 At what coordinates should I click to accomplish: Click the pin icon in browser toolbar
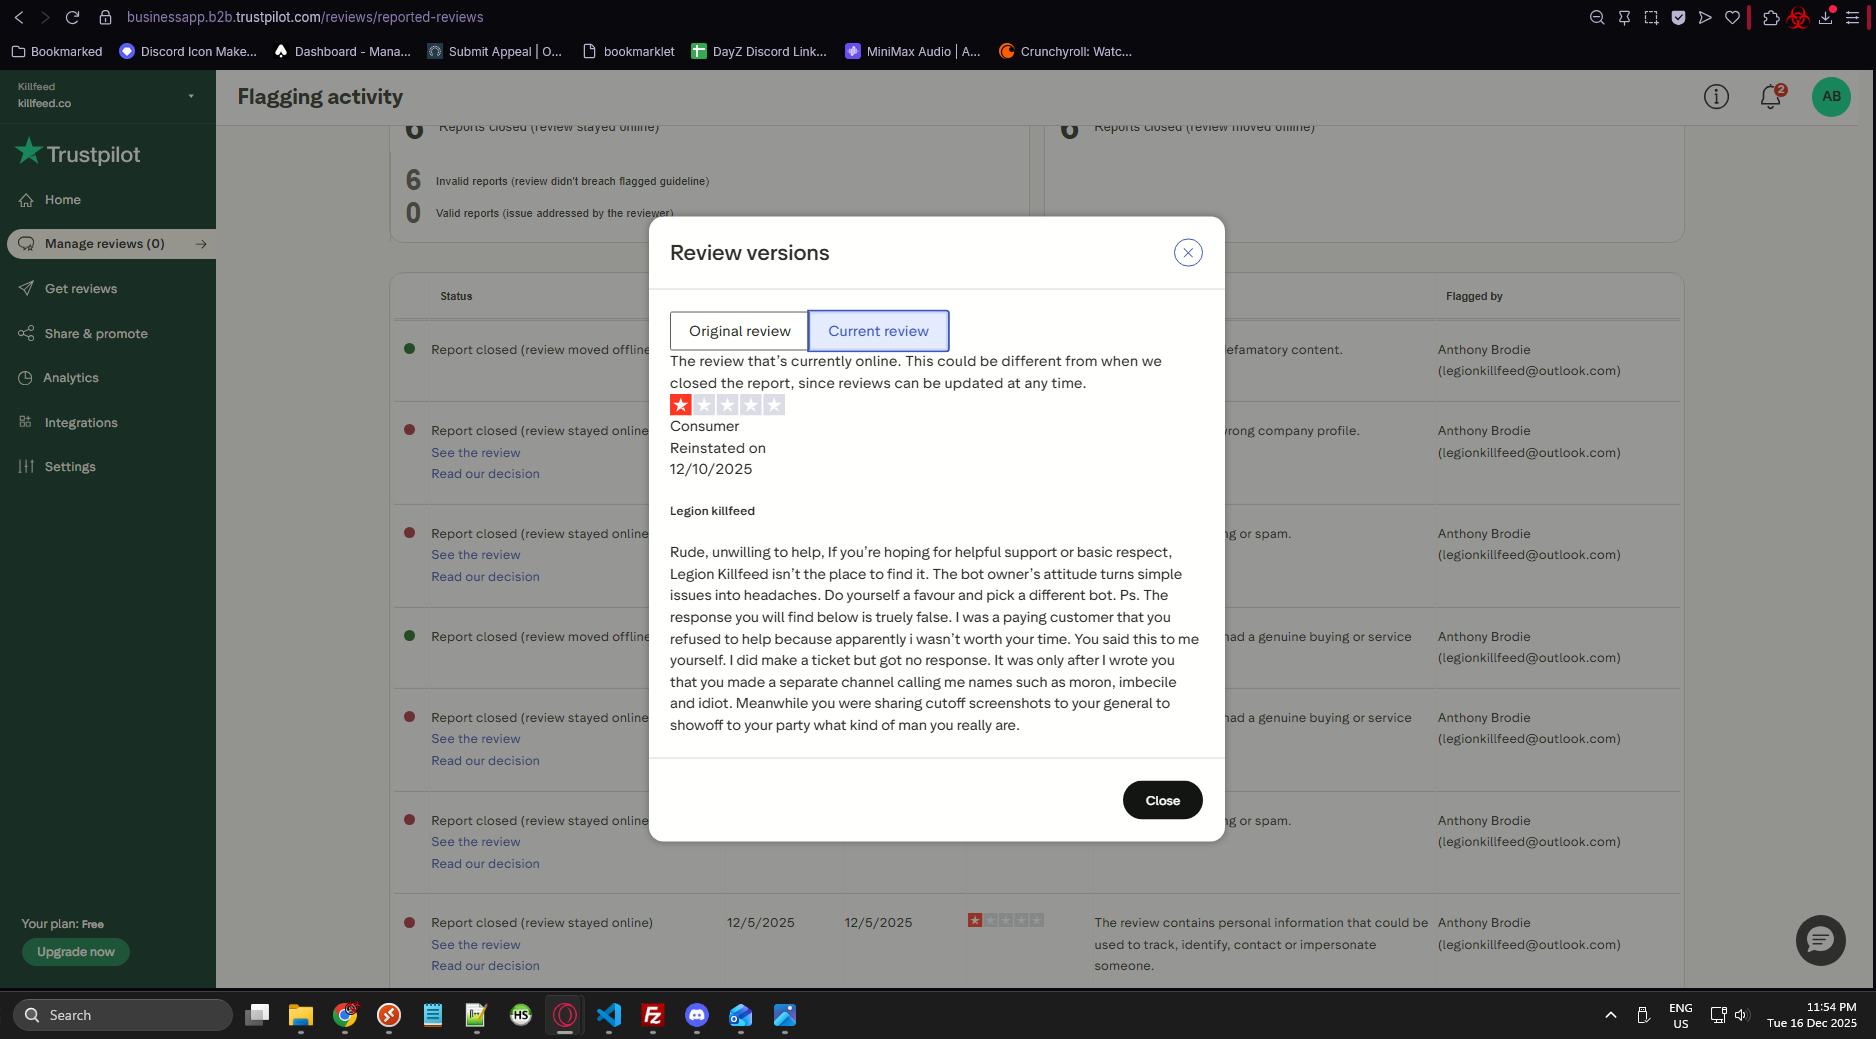(1624, 17)
